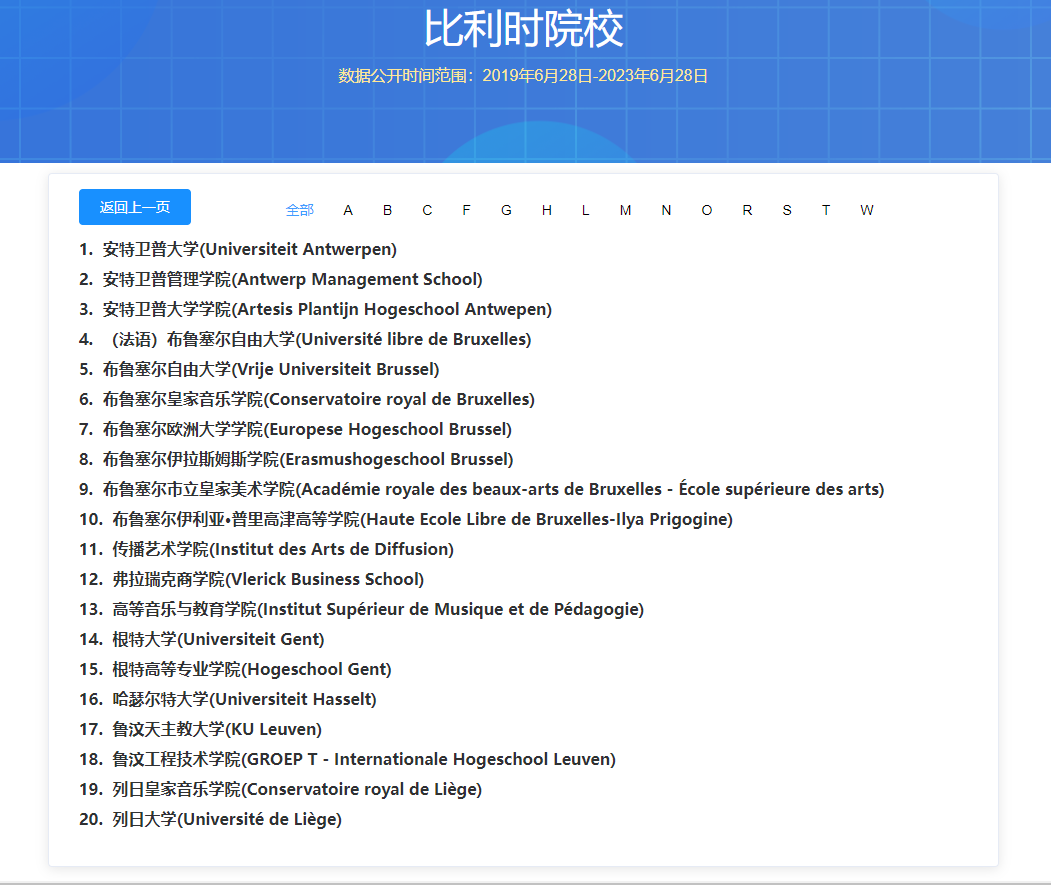Select Institut Supérieur de Musique et de Pédagogie
The image size is (1051, 885).
tap(361, 609)
